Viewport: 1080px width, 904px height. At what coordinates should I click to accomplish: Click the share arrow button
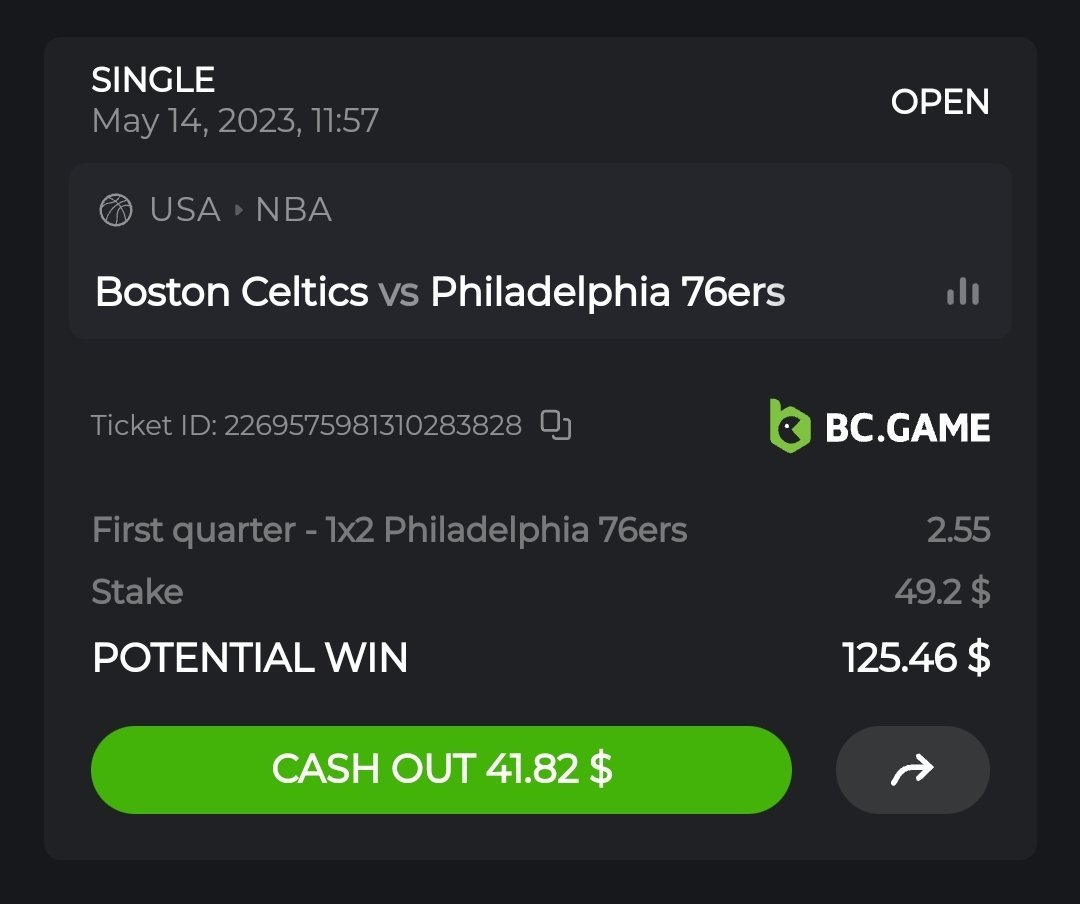(912, 769)
